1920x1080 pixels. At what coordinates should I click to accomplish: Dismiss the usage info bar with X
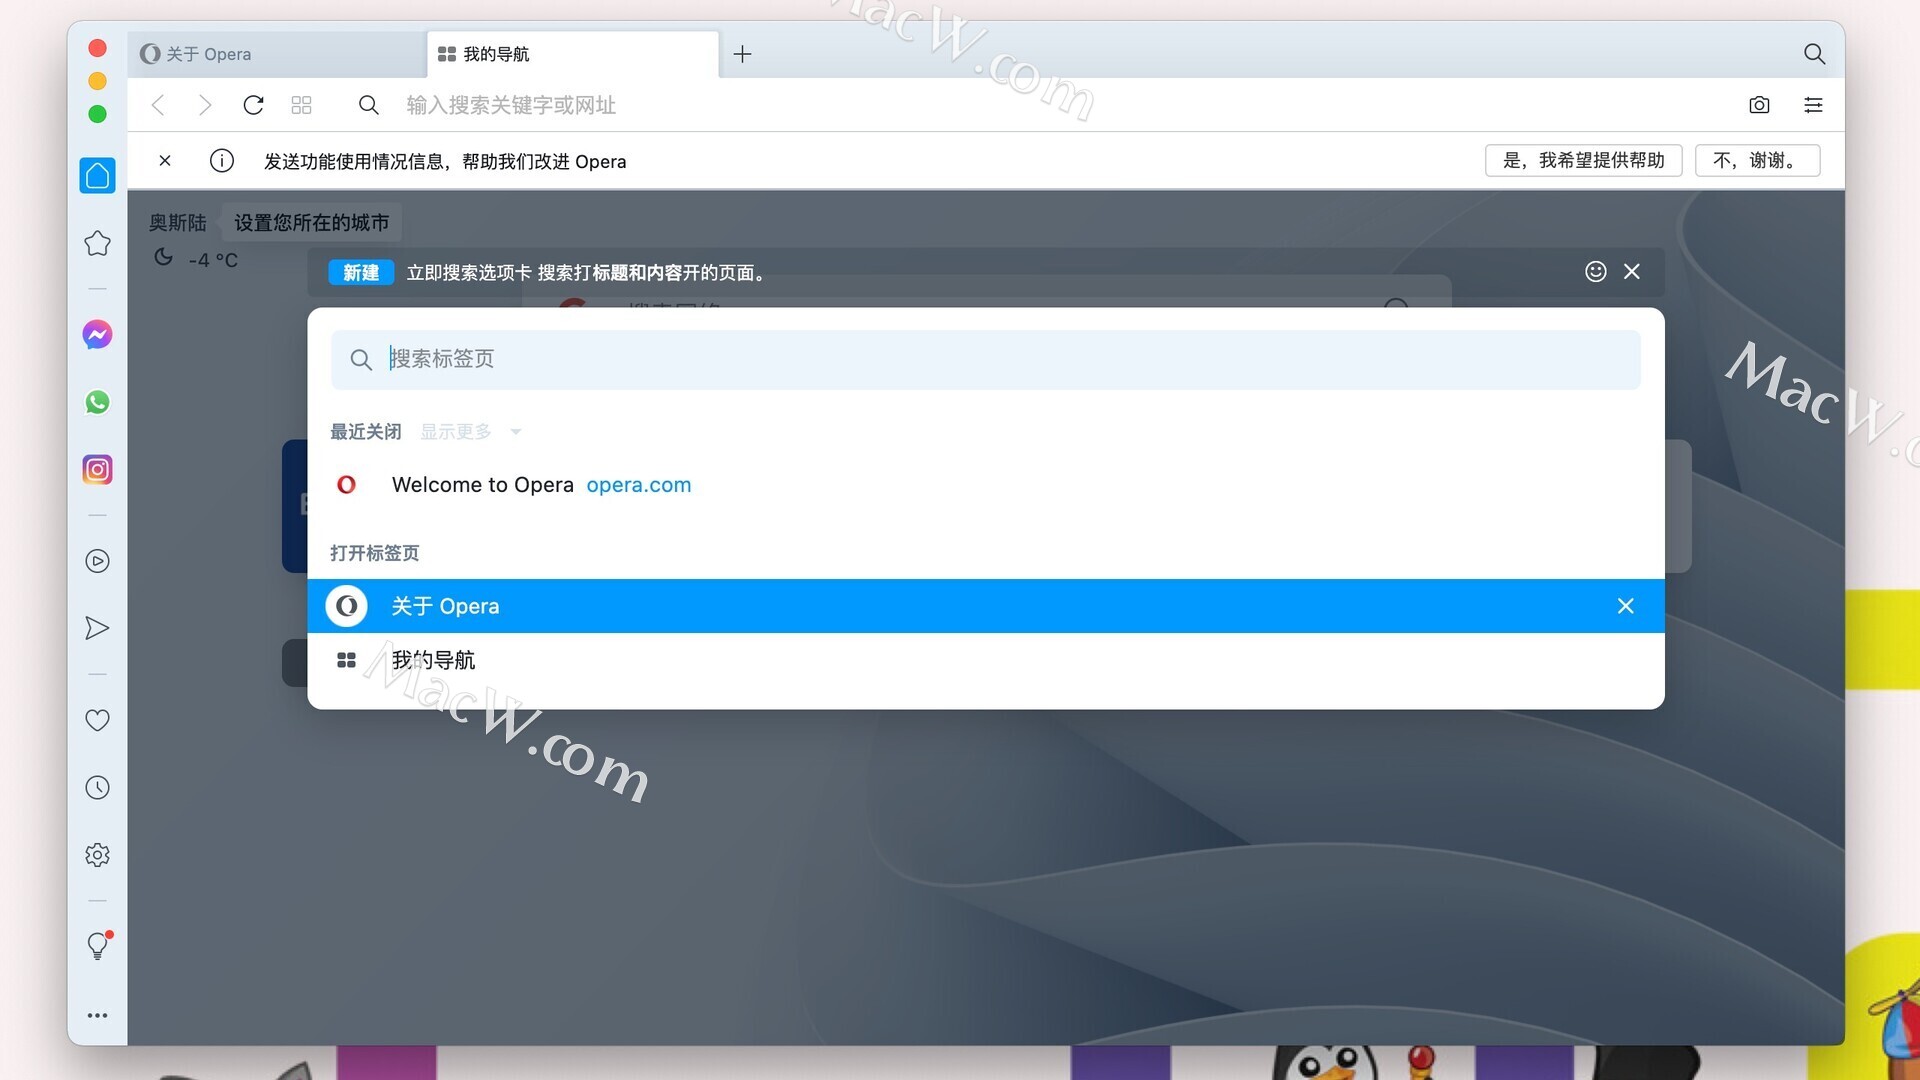click(x=165, y=161)
